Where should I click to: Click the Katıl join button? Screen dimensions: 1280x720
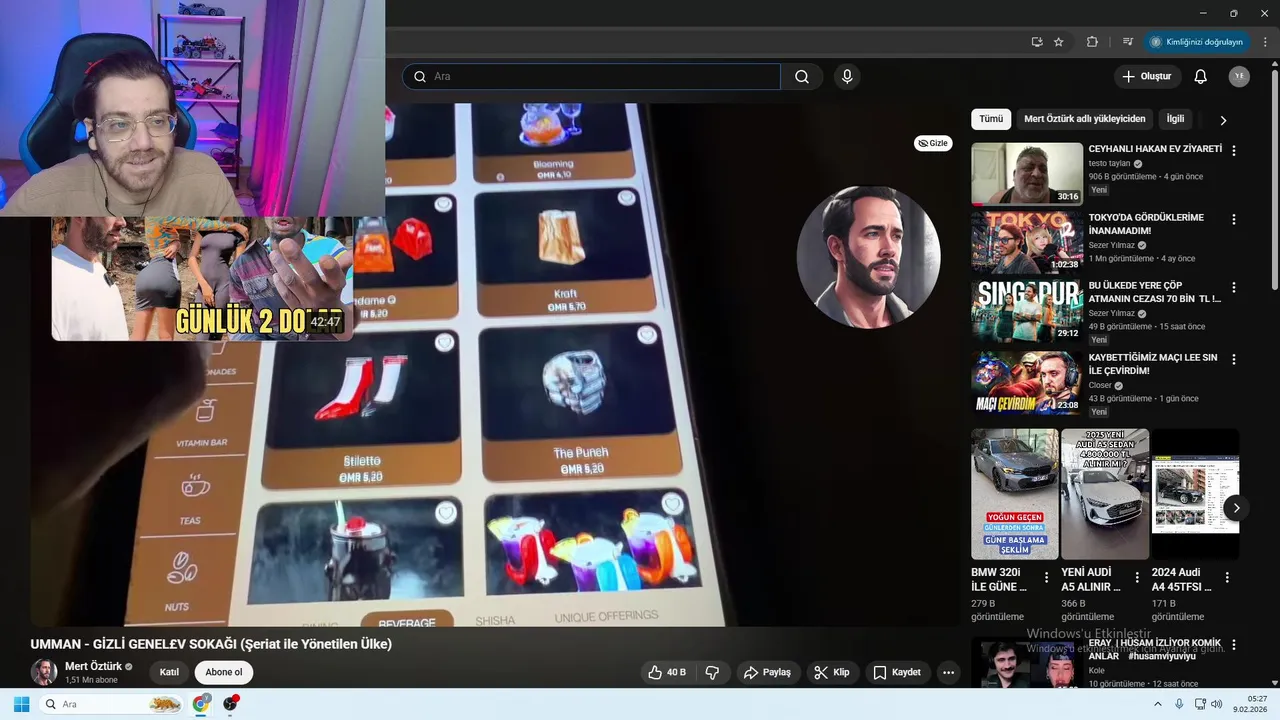tap(169, 672)
